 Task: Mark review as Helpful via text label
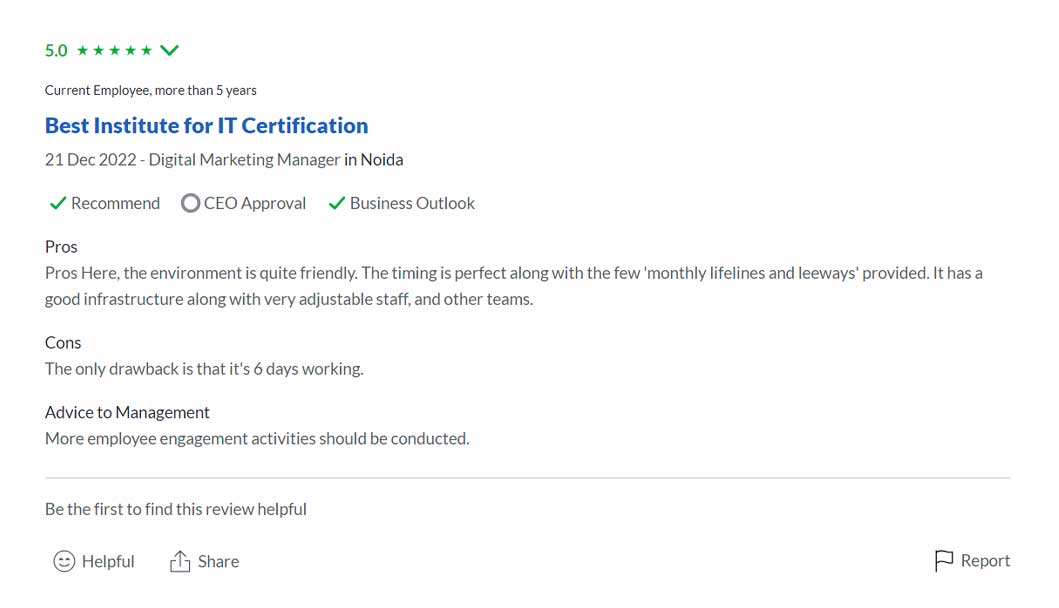point(108,561)
